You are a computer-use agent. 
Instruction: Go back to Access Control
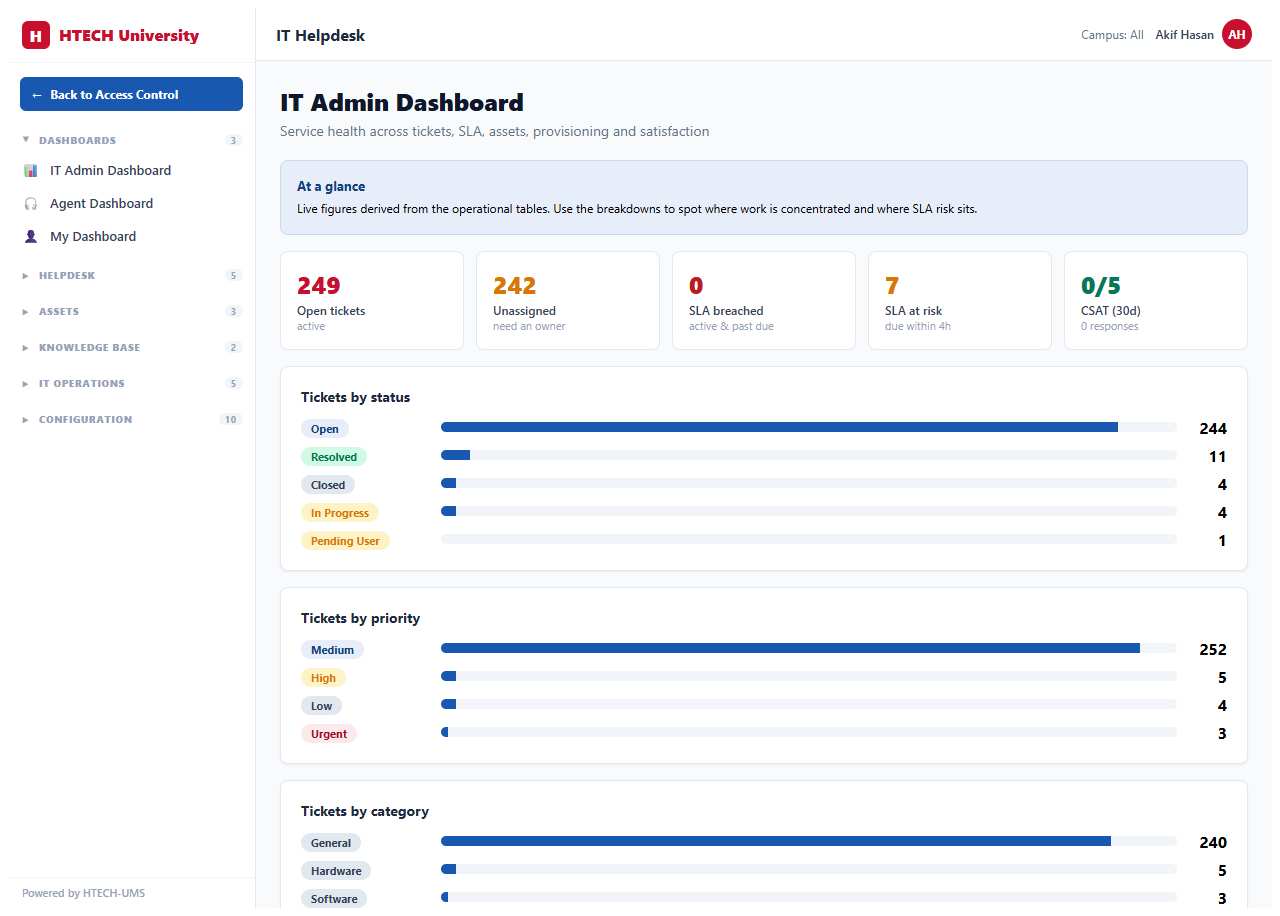coord(131,94)
